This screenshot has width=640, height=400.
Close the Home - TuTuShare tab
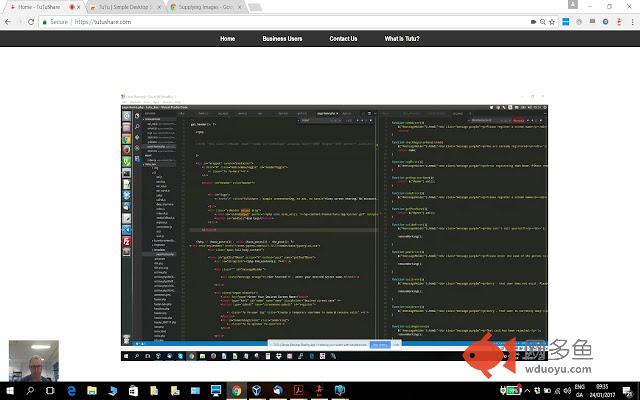(79, 7)
